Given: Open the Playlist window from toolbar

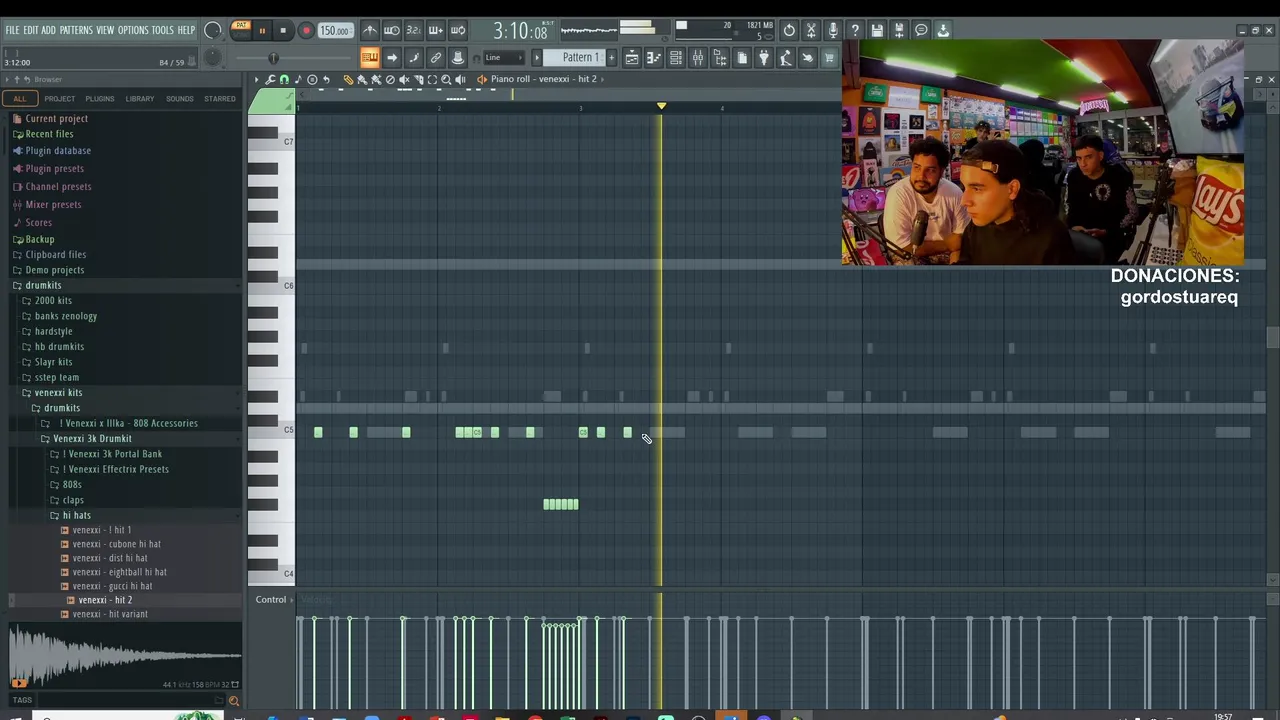Looking at the screenshot, I should [632, 57].
